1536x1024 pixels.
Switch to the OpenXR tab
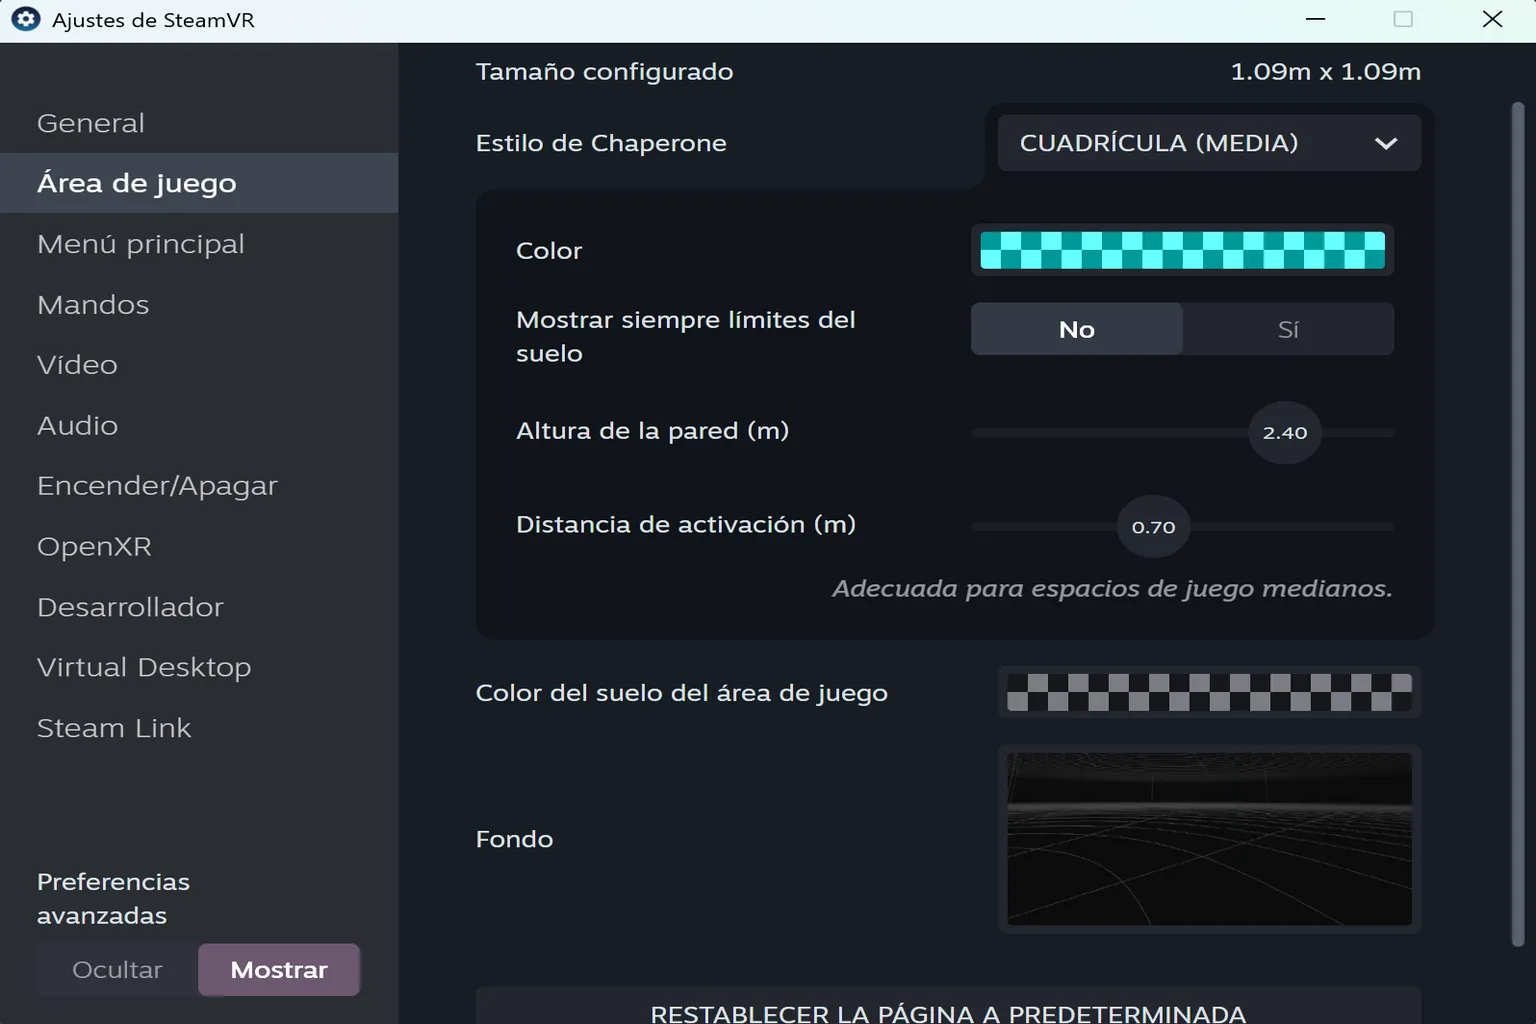199,546
